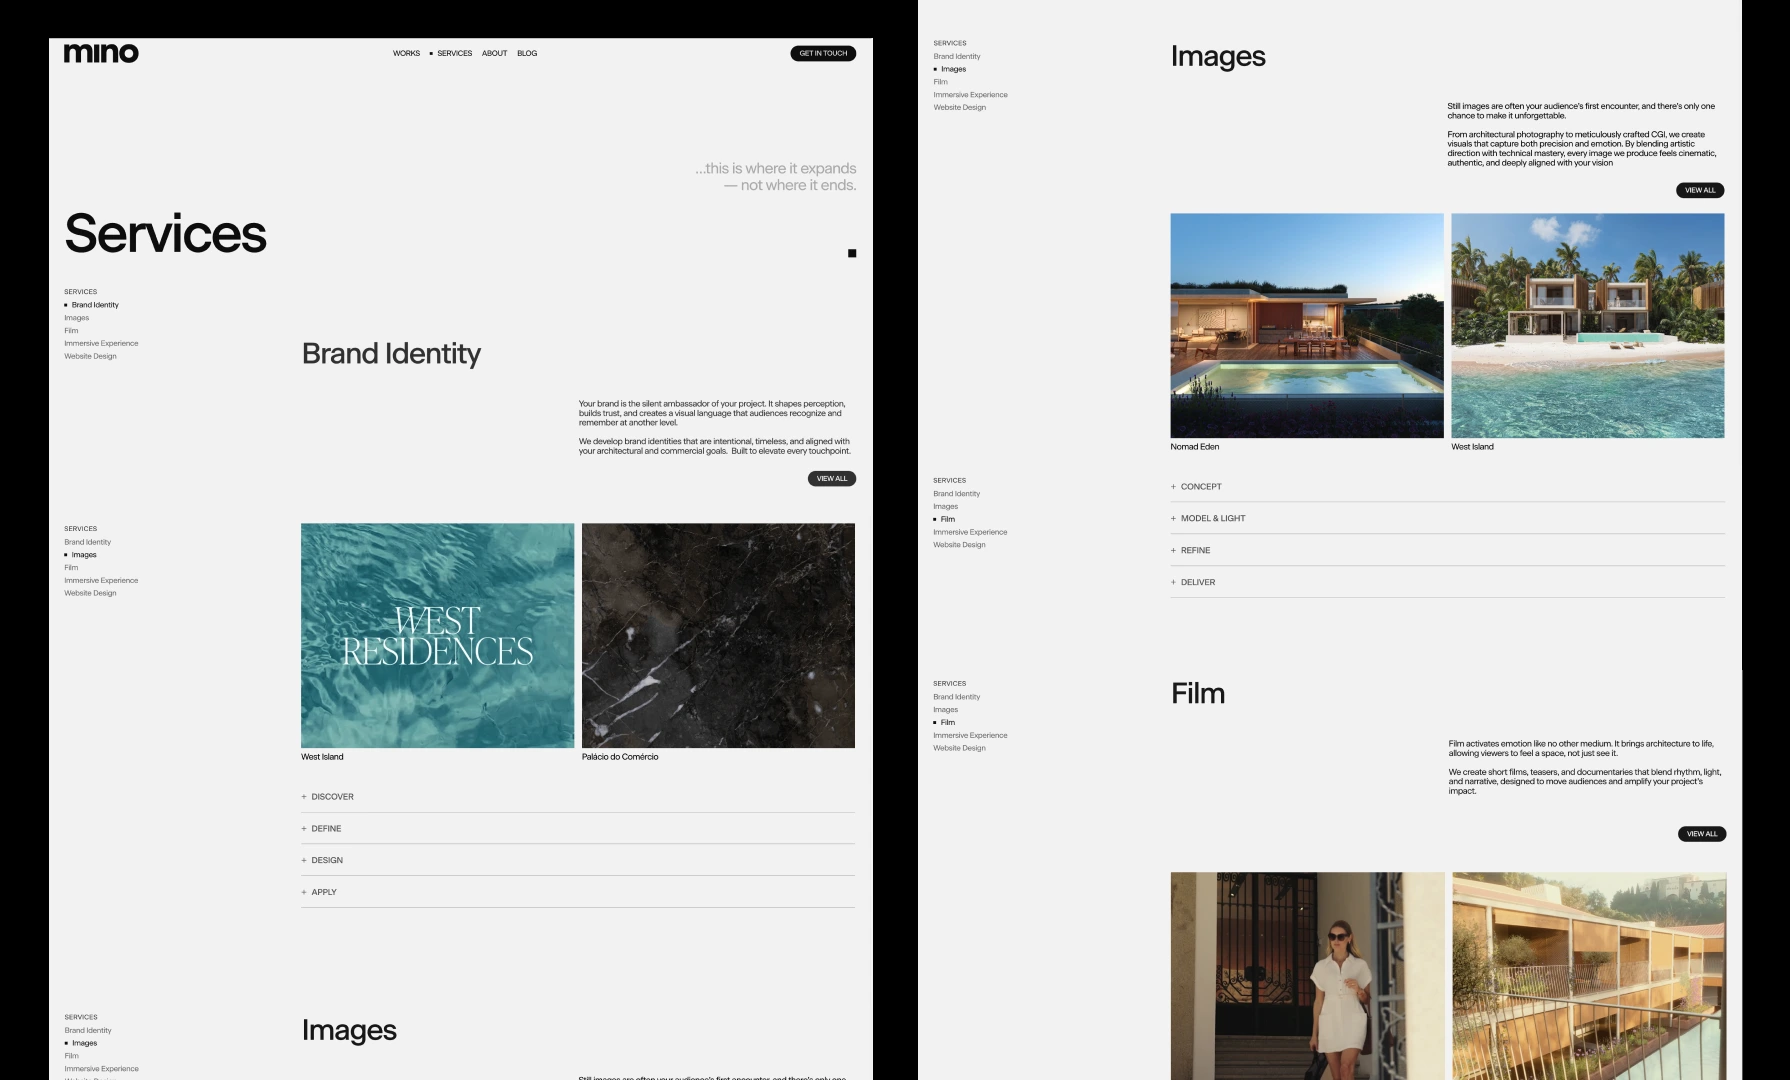
Task: Click the mino logo
Action: click(x=101, y=53)
